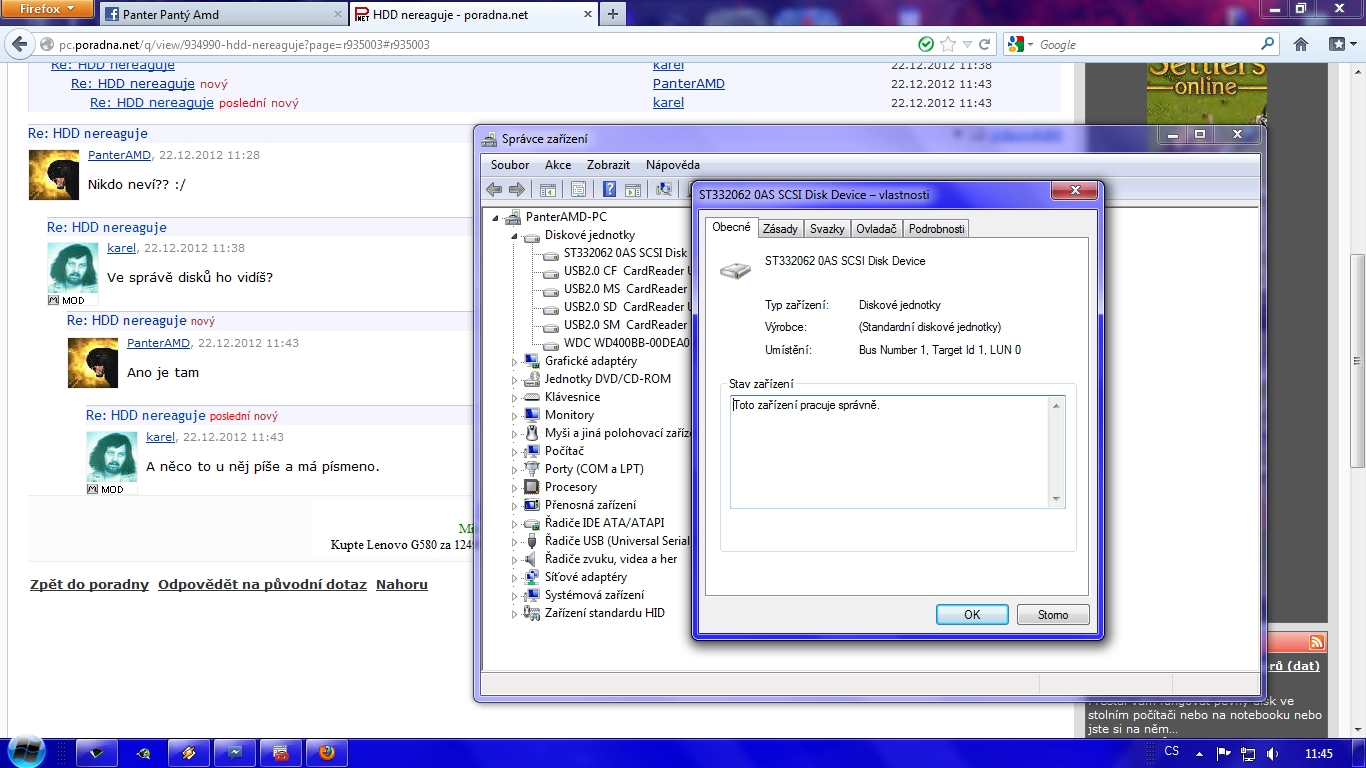The image size is (1366, 768).
Task: Open the Zobrazit menu
Action: [608, 165]
